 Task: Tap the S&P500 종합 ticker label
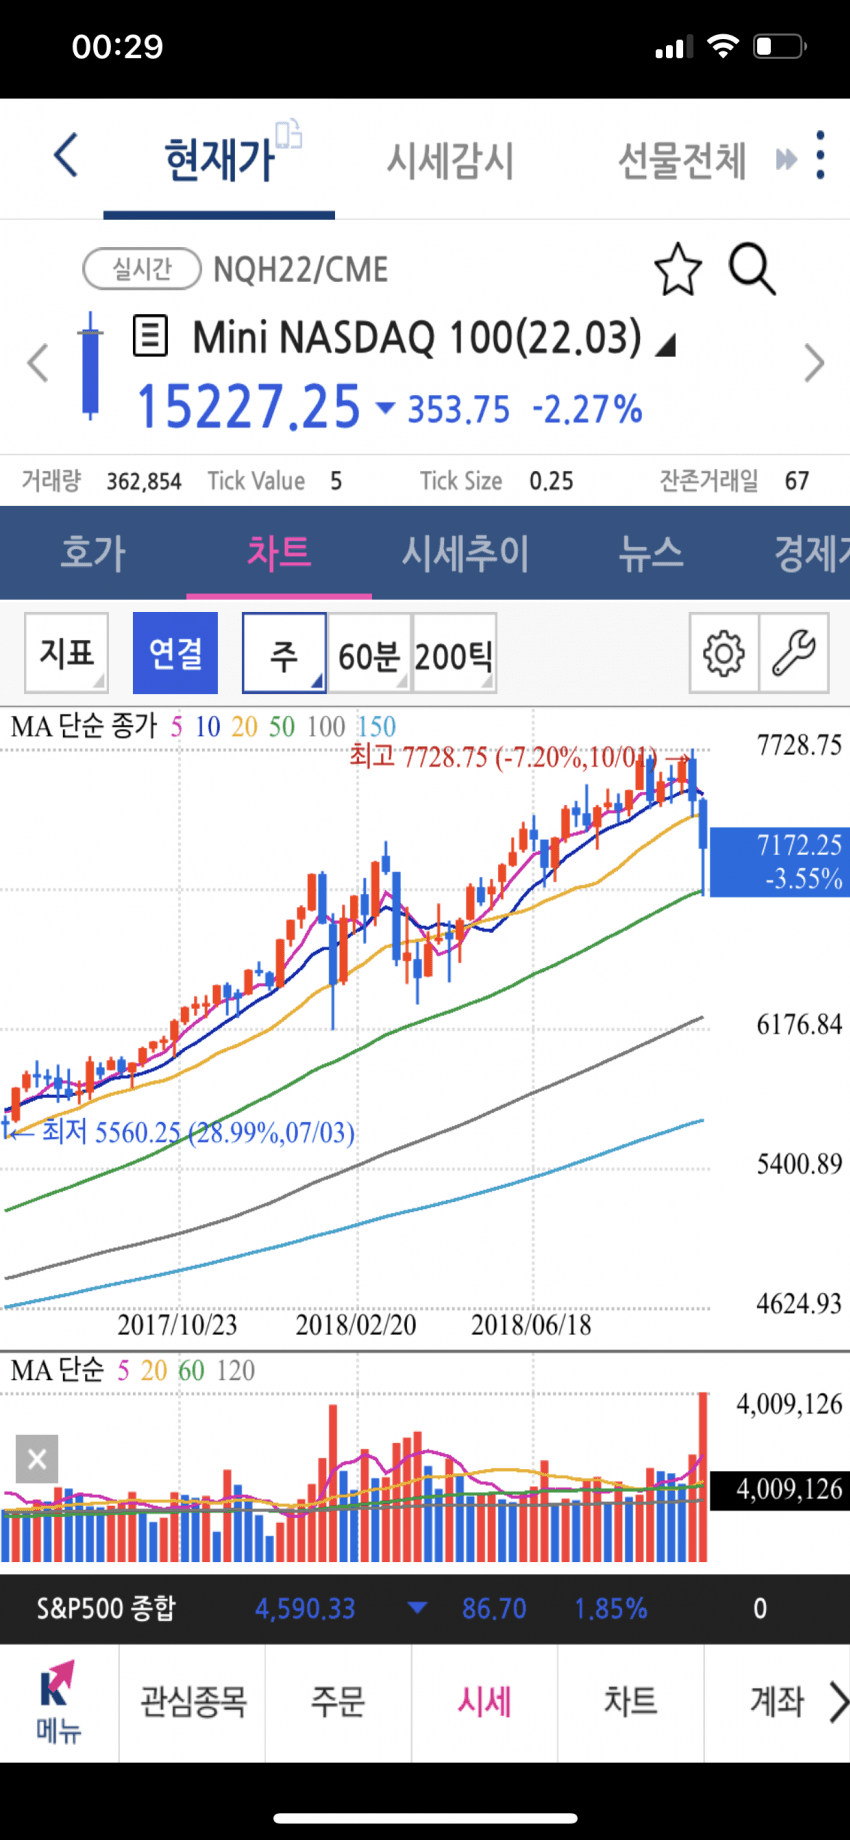[x=106, y=1609]
